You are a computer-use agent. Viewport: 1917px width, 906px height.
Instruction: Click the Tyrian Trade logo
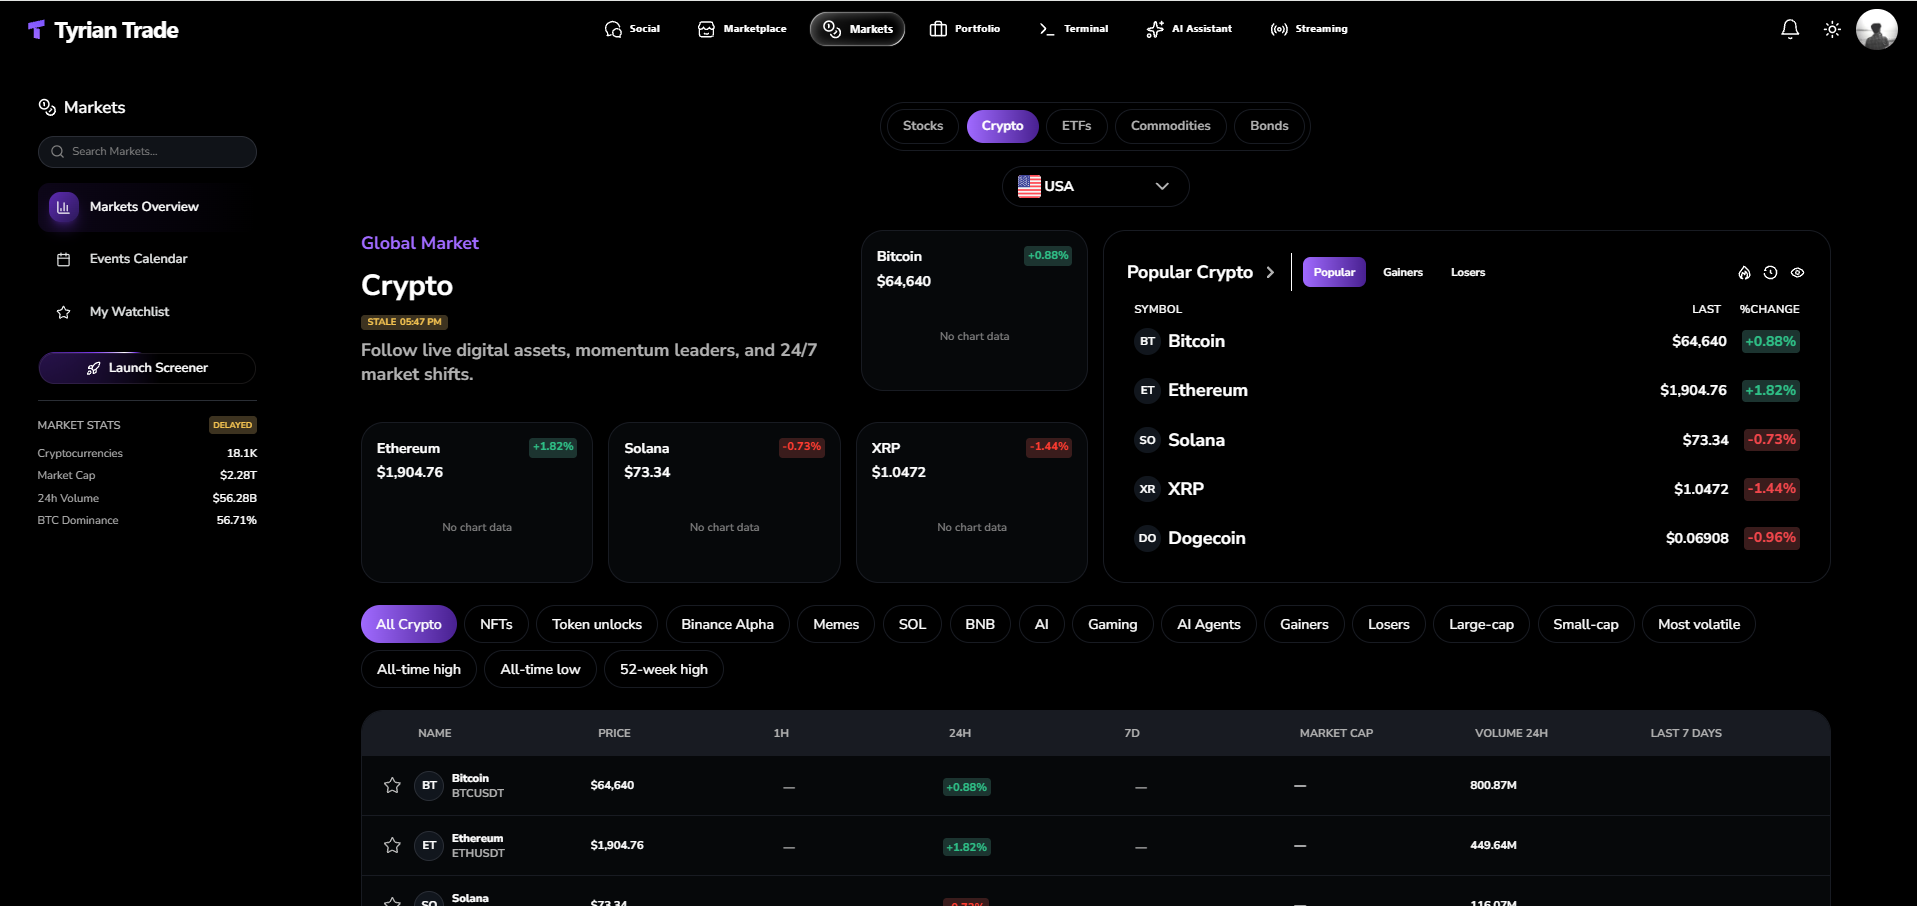103,30
